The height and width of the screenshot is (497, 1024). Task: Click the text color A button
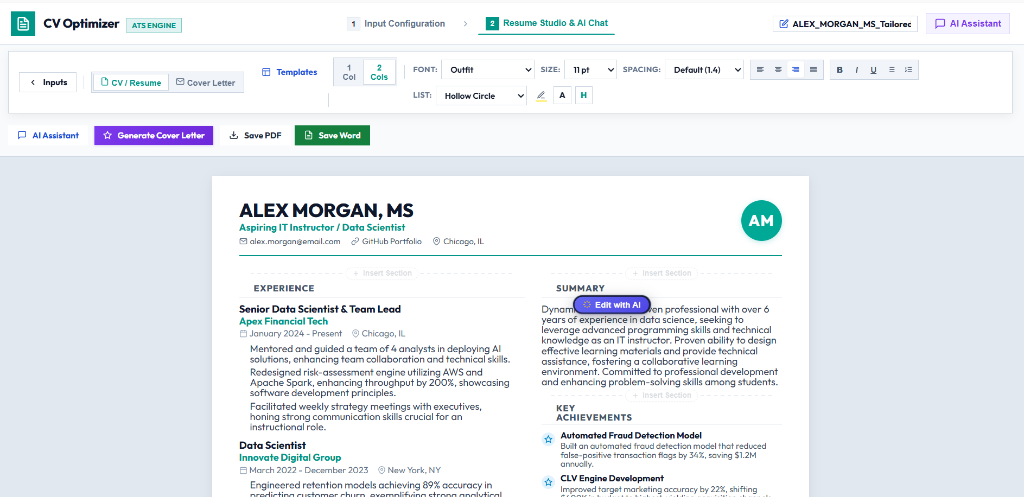coord(562,95)
